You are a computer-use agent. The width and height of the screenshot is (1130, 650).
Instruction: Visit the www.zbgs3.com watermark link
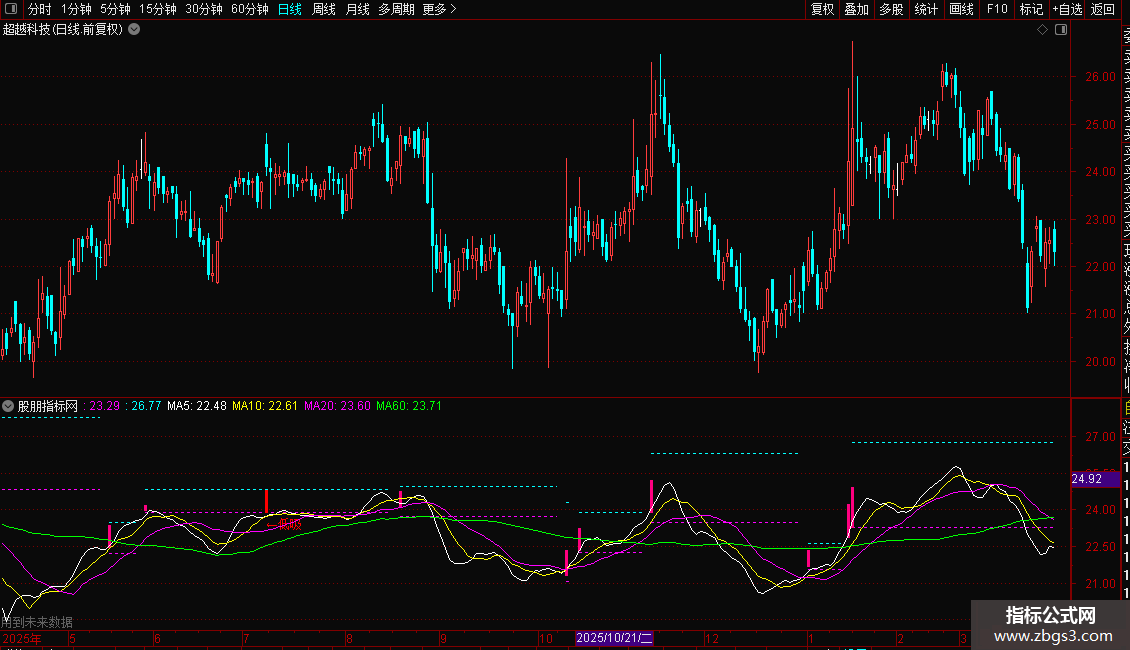click(1050, 635)
